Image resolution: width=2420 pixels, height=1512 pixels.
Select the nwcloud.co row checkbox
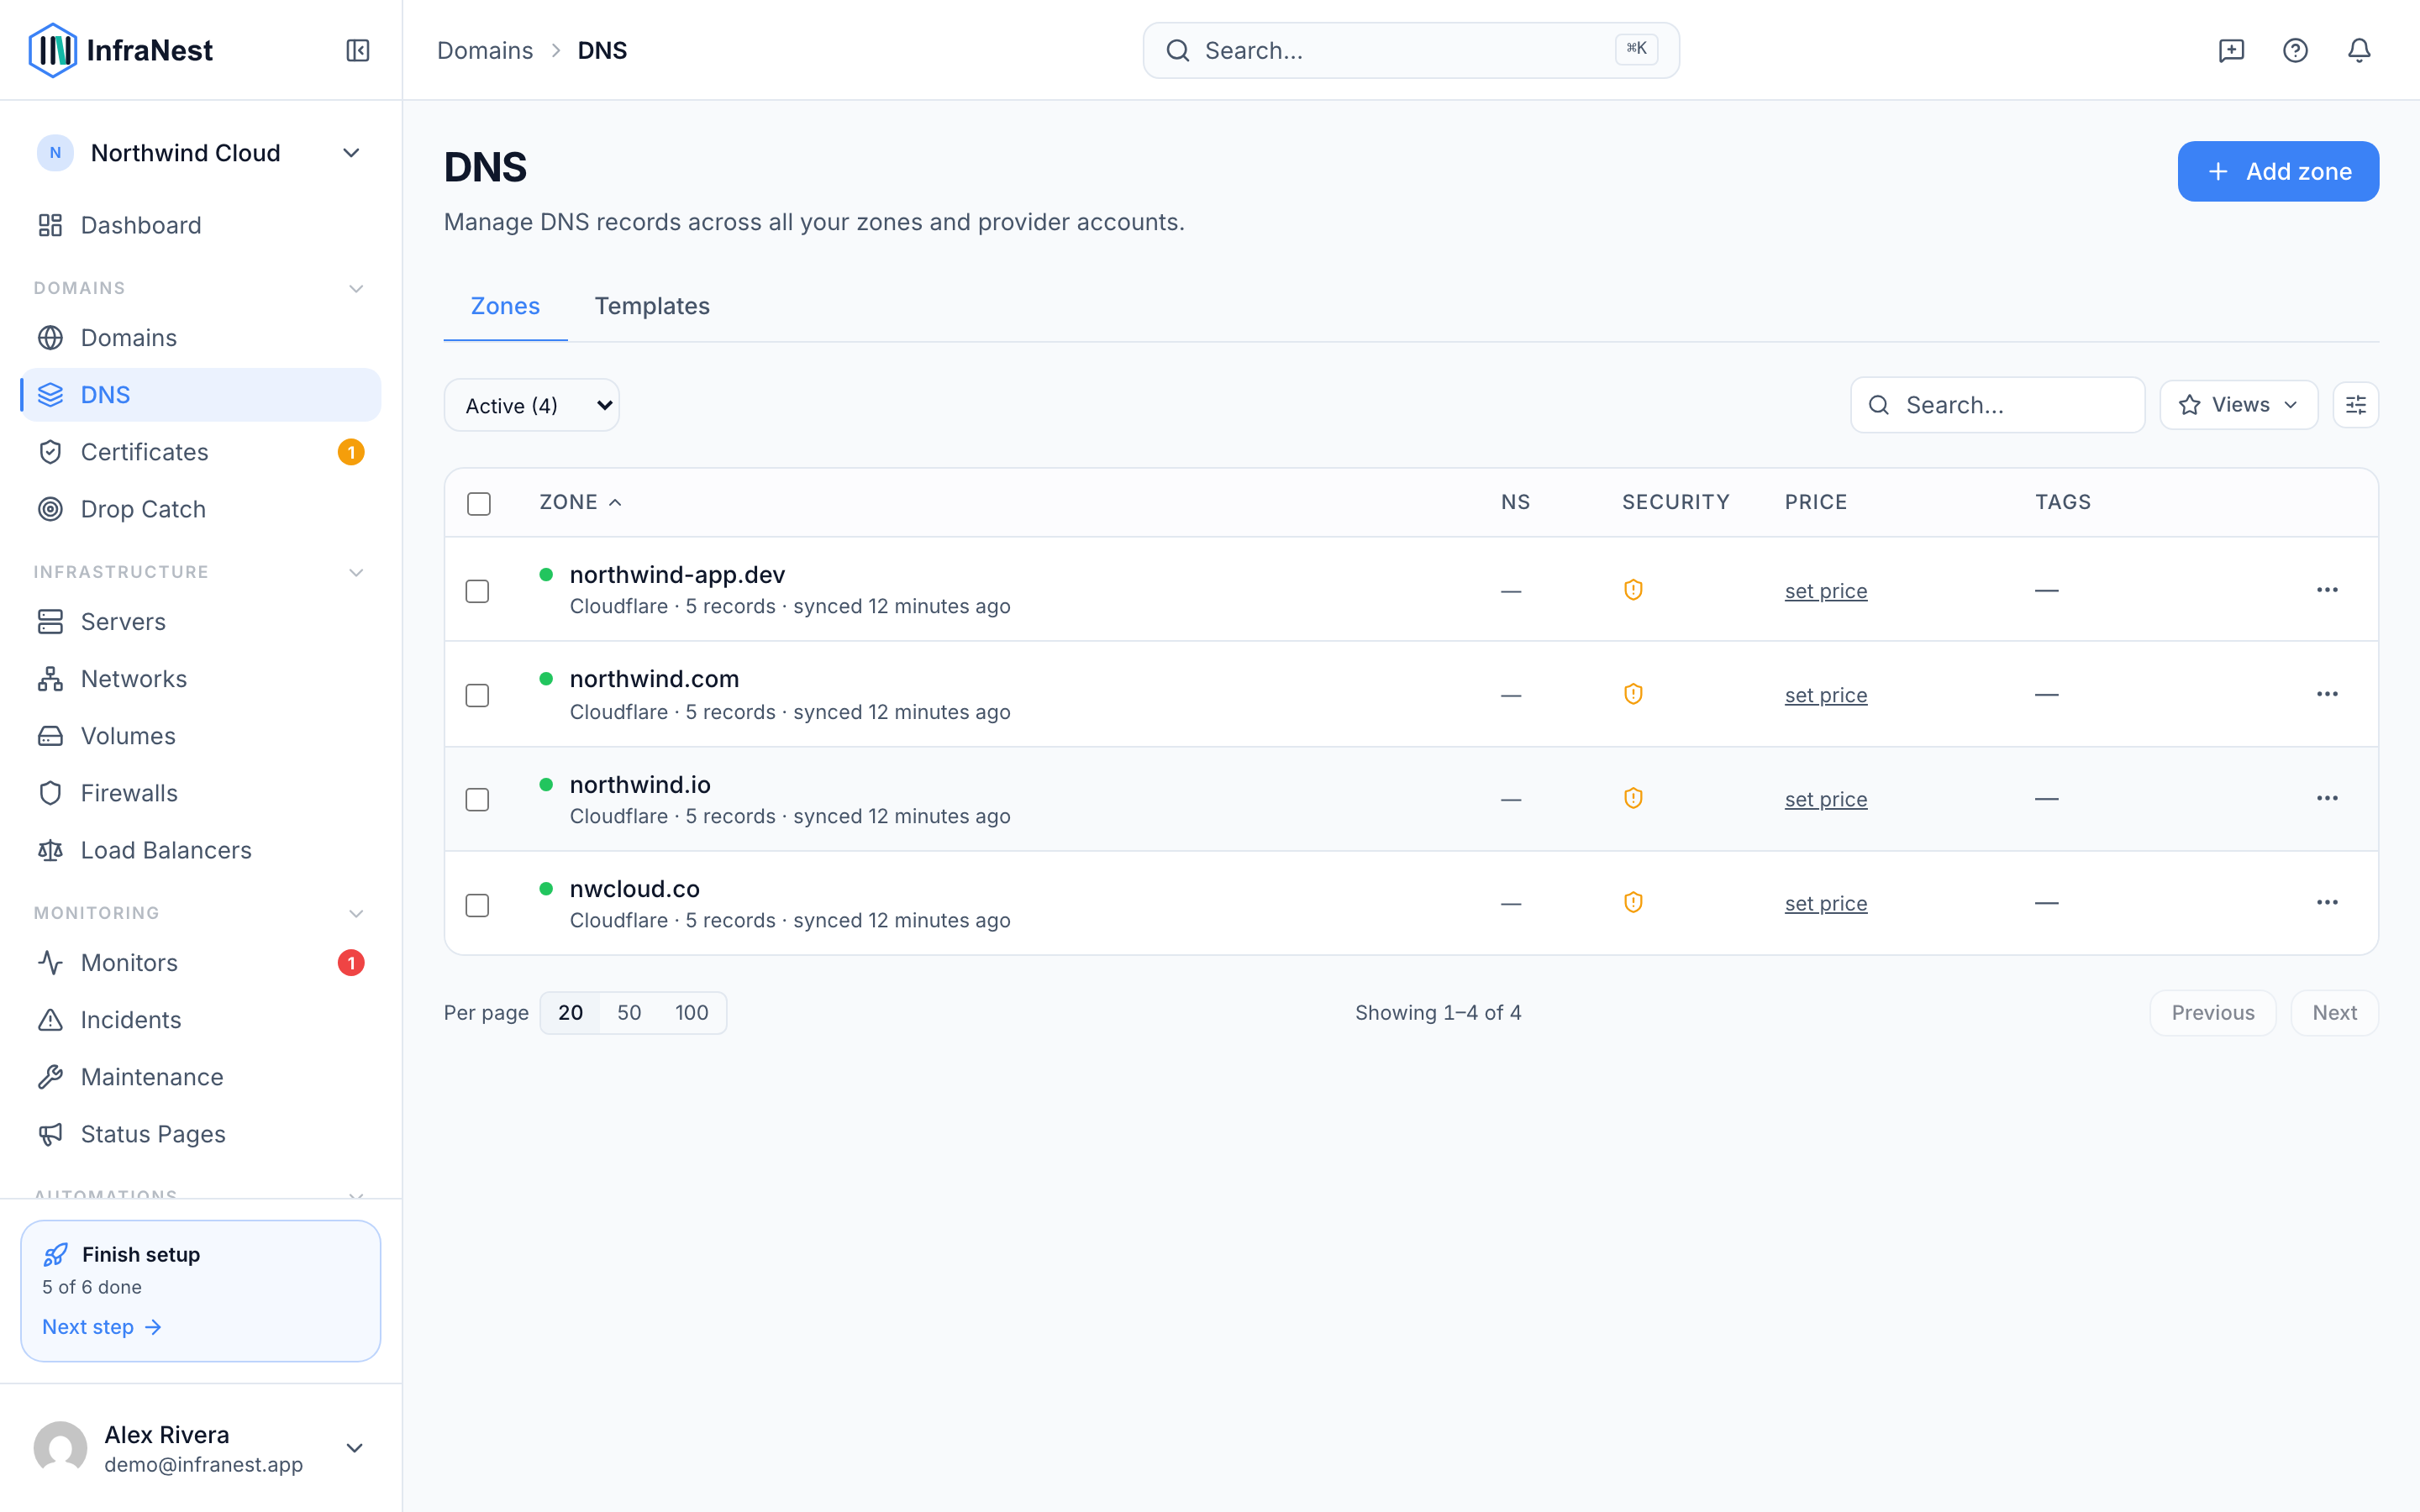(x=478, y=905)
